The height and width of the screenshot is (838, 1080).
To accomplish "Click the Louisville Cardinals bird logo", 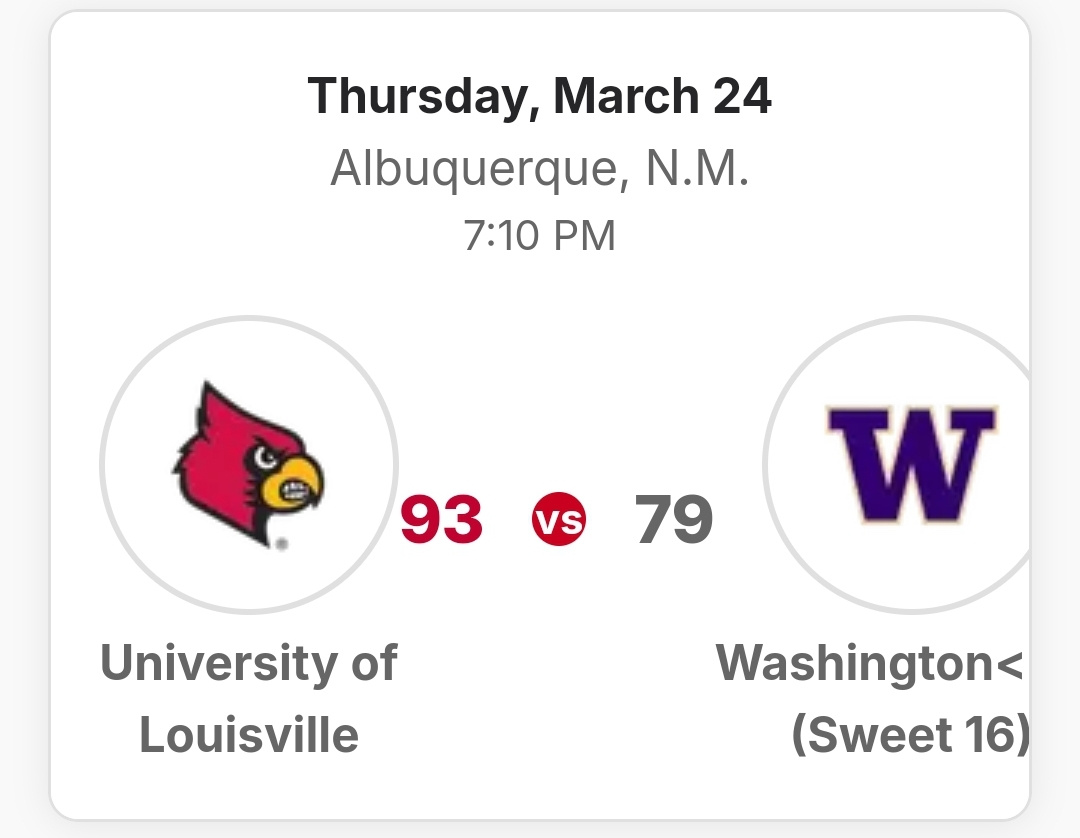I will tap(249, 464).
